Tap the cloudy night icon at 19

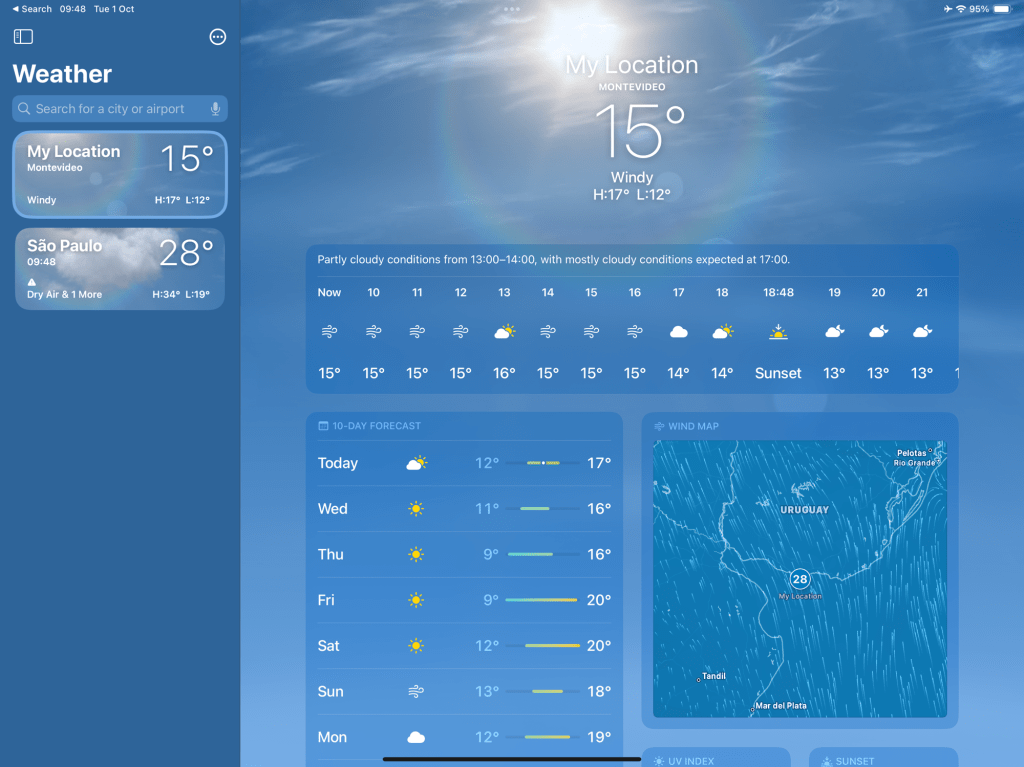(834, 332)
